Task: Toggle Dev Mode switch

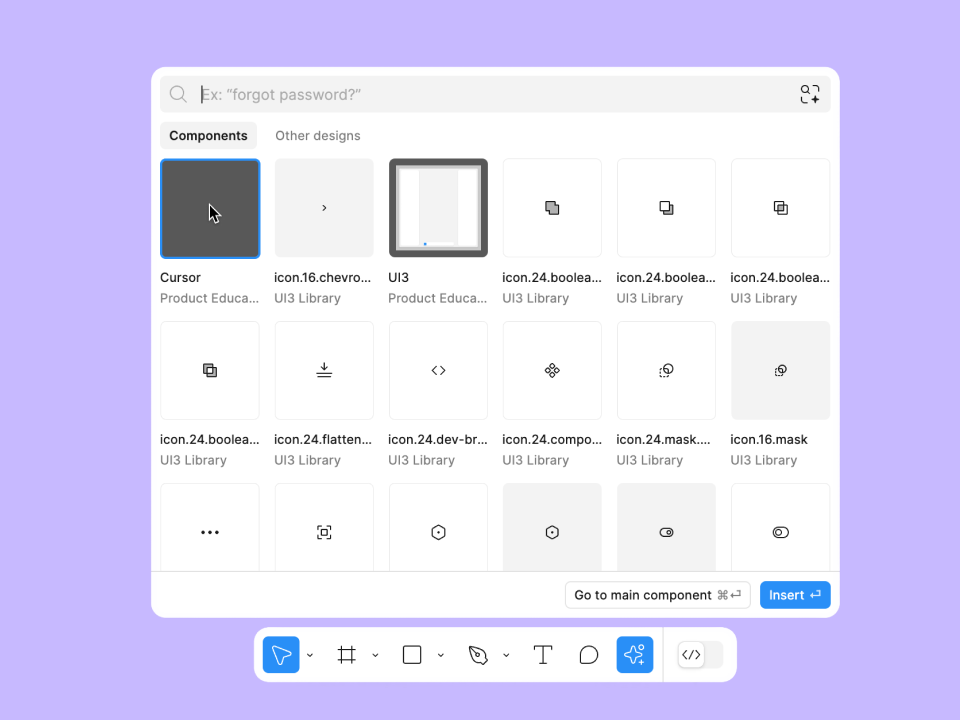Action: coord(700,655)
